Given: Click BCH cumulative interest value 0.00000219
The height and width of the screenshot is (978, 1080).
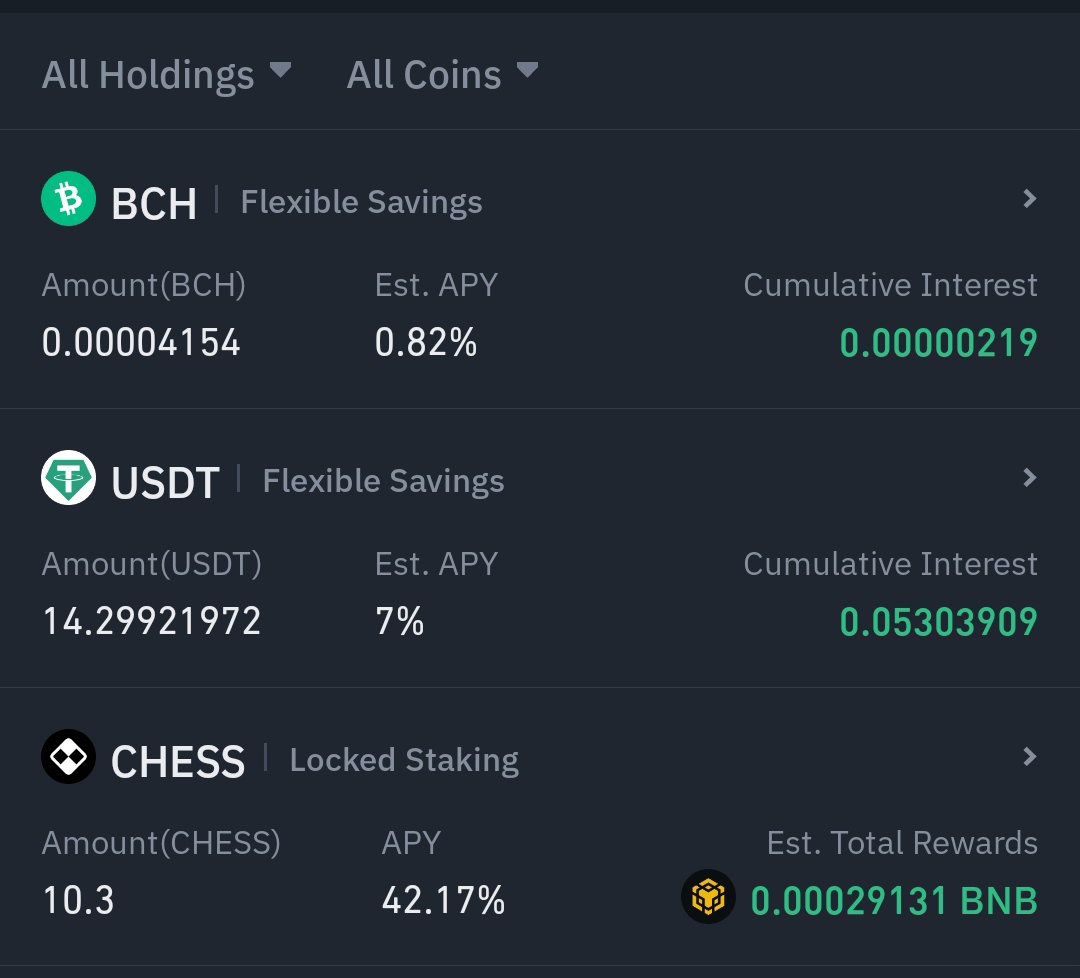Looking at the screenshot, I should point(938,343).
